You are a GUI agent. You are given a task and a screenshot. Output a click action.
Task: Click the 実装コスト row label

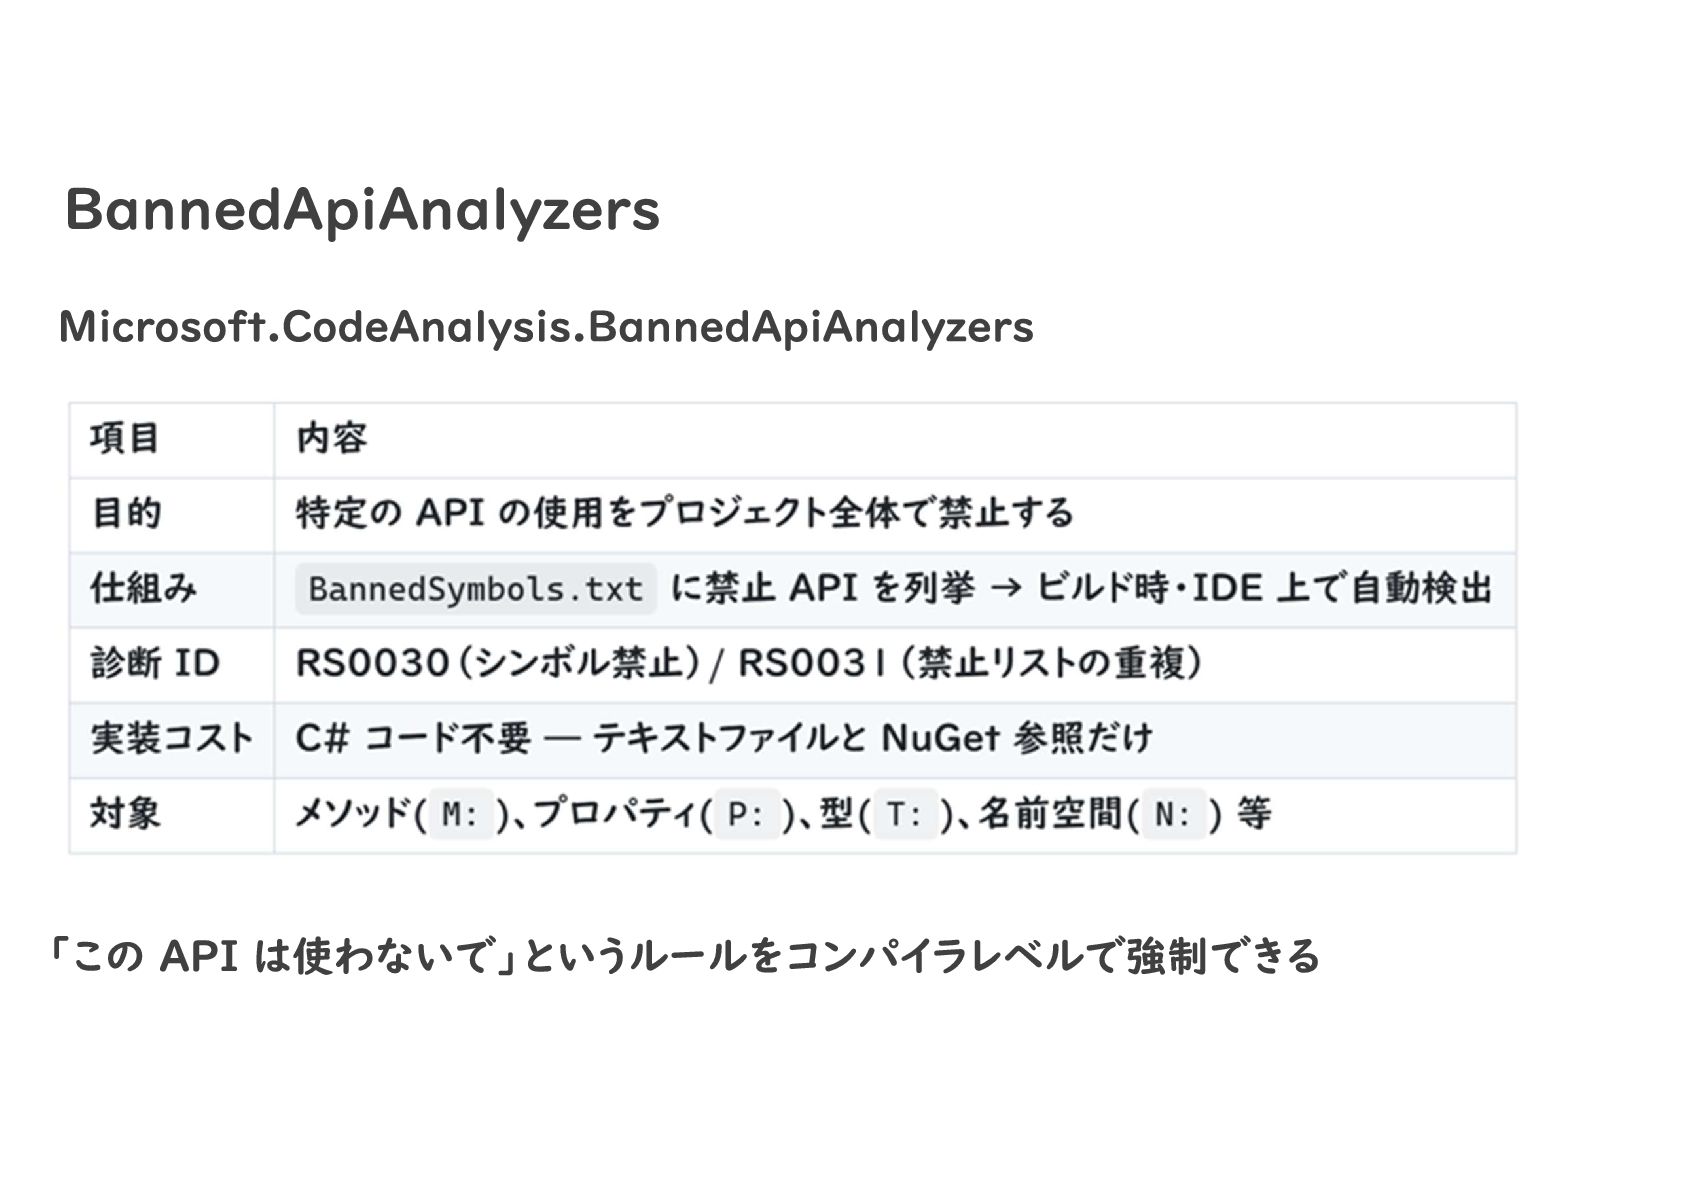172,738
